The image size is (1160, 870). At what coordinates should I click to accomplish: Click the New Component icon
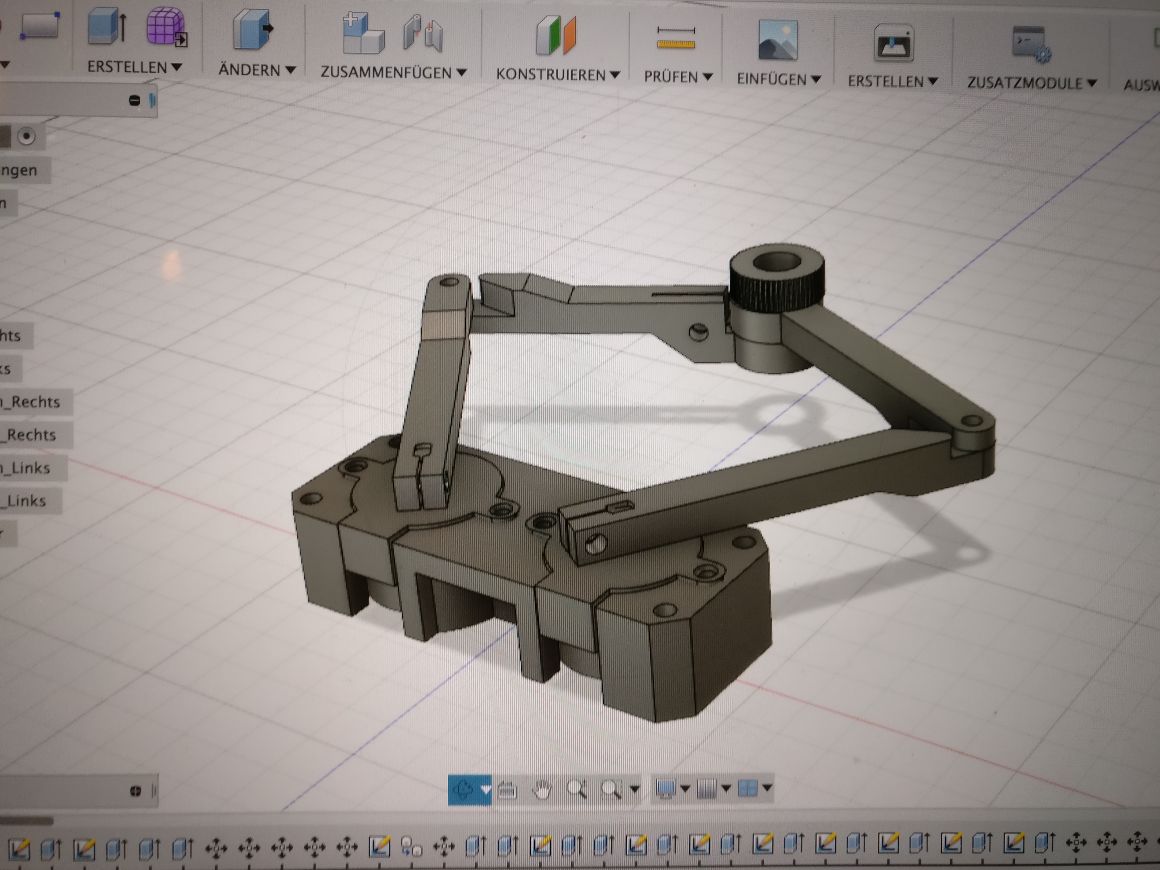coord(362,33)
